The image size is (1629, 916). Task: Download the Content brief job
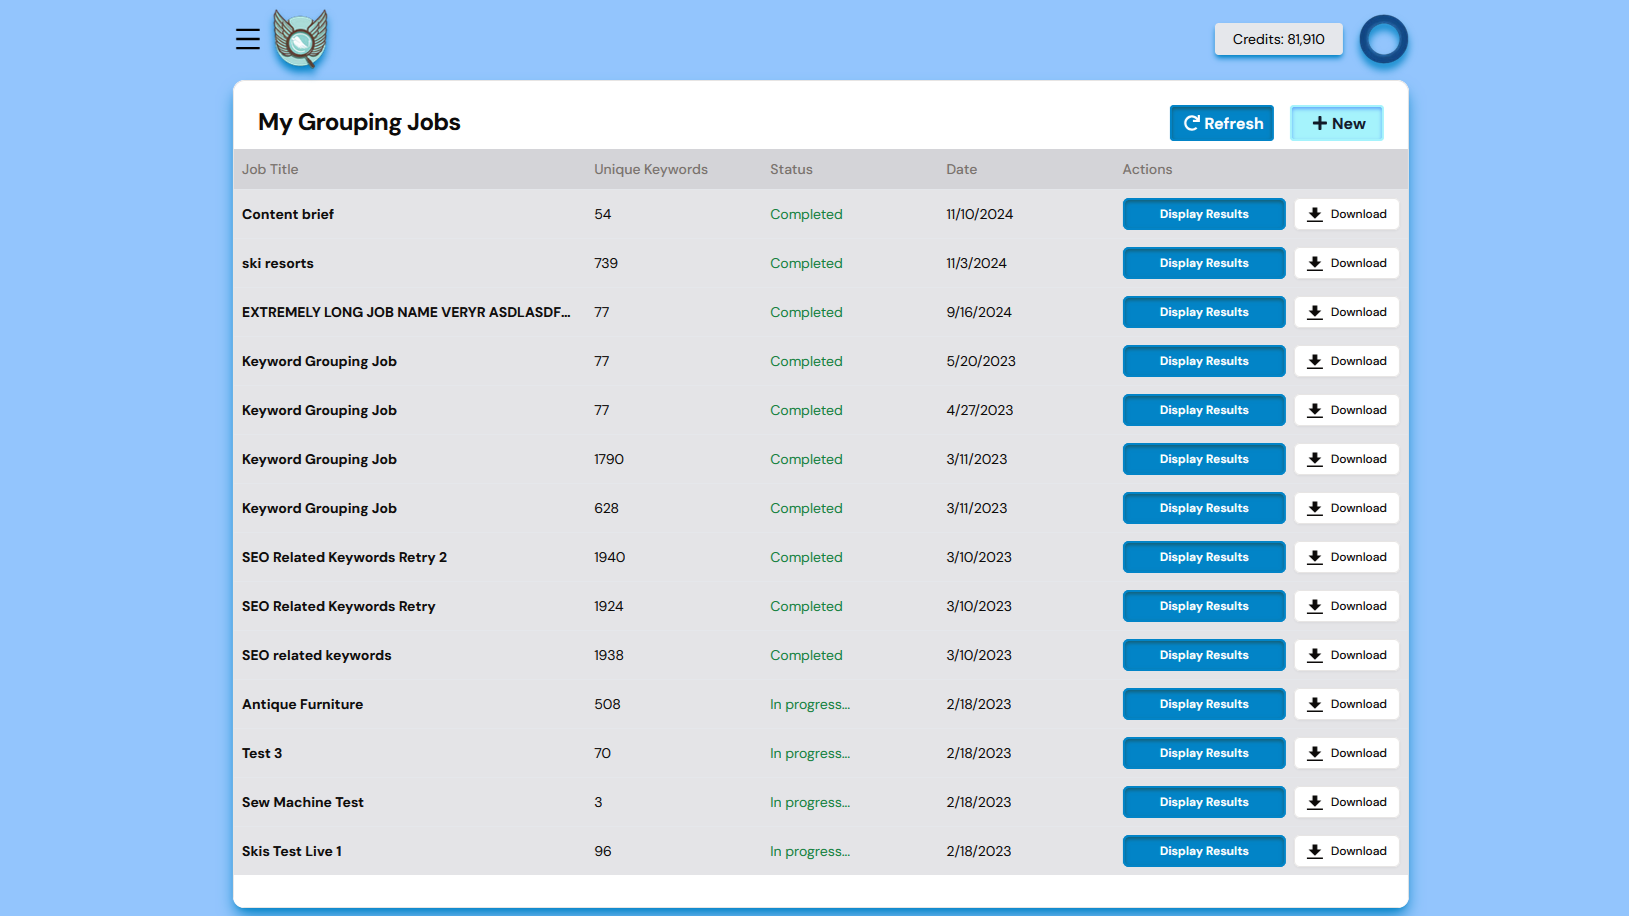1346,214
